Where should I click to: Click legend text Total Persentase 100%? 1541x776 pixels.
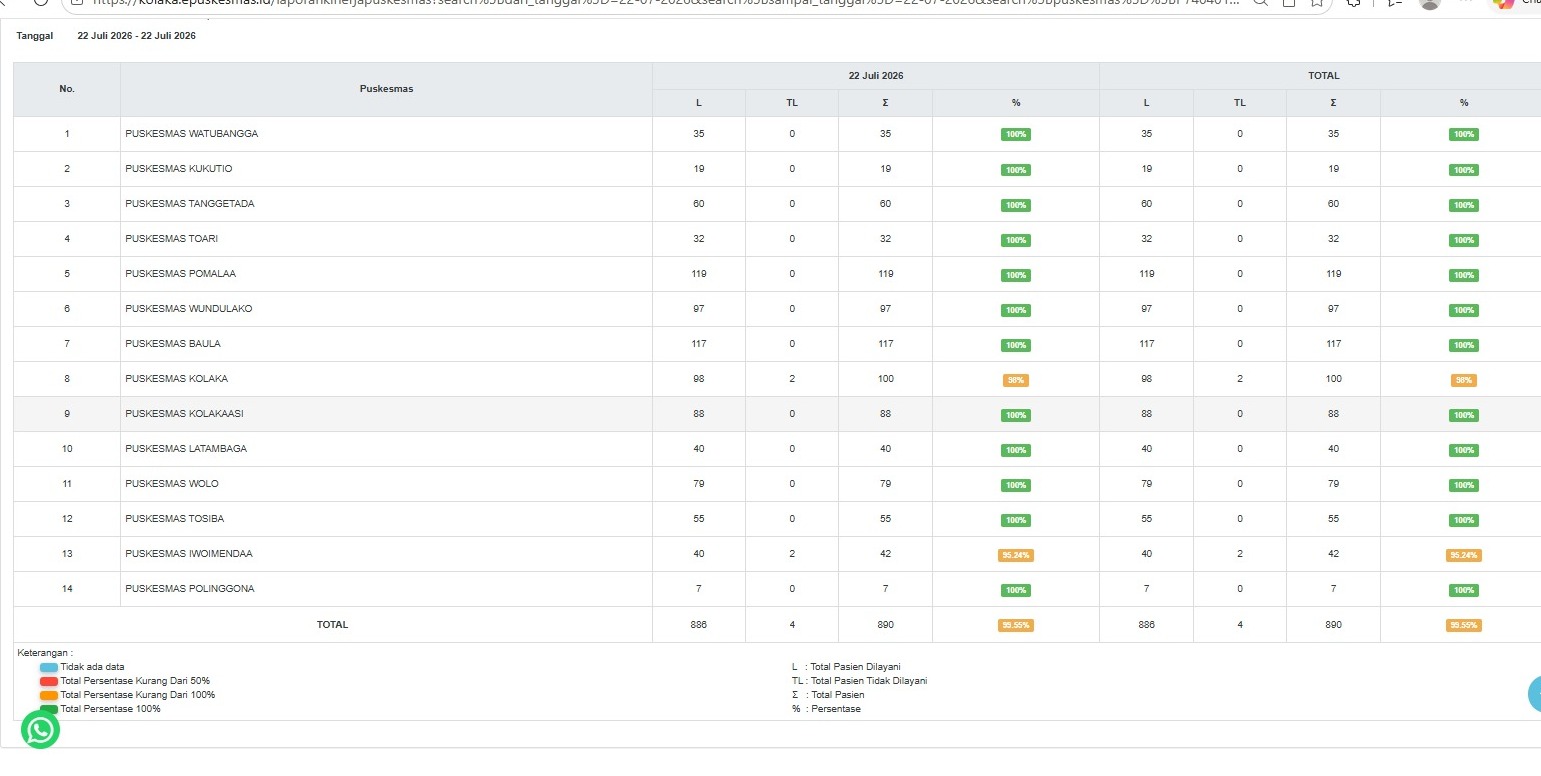tap(110, 709)
